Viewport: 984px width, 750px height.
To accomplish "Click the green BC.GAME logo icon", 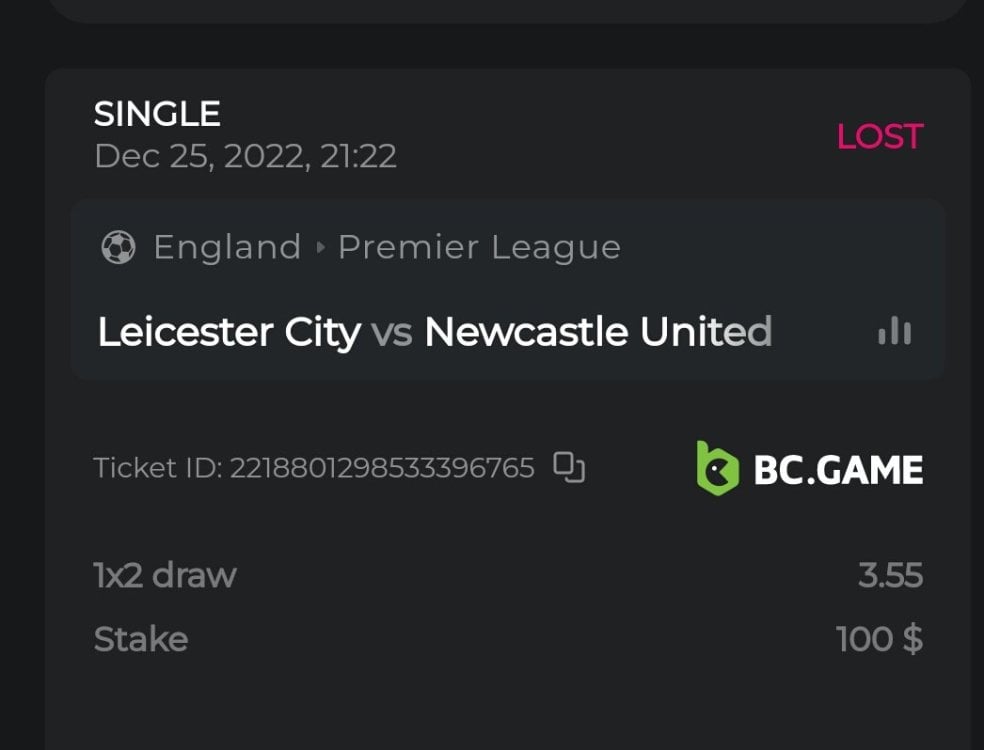I will point(717,468).
